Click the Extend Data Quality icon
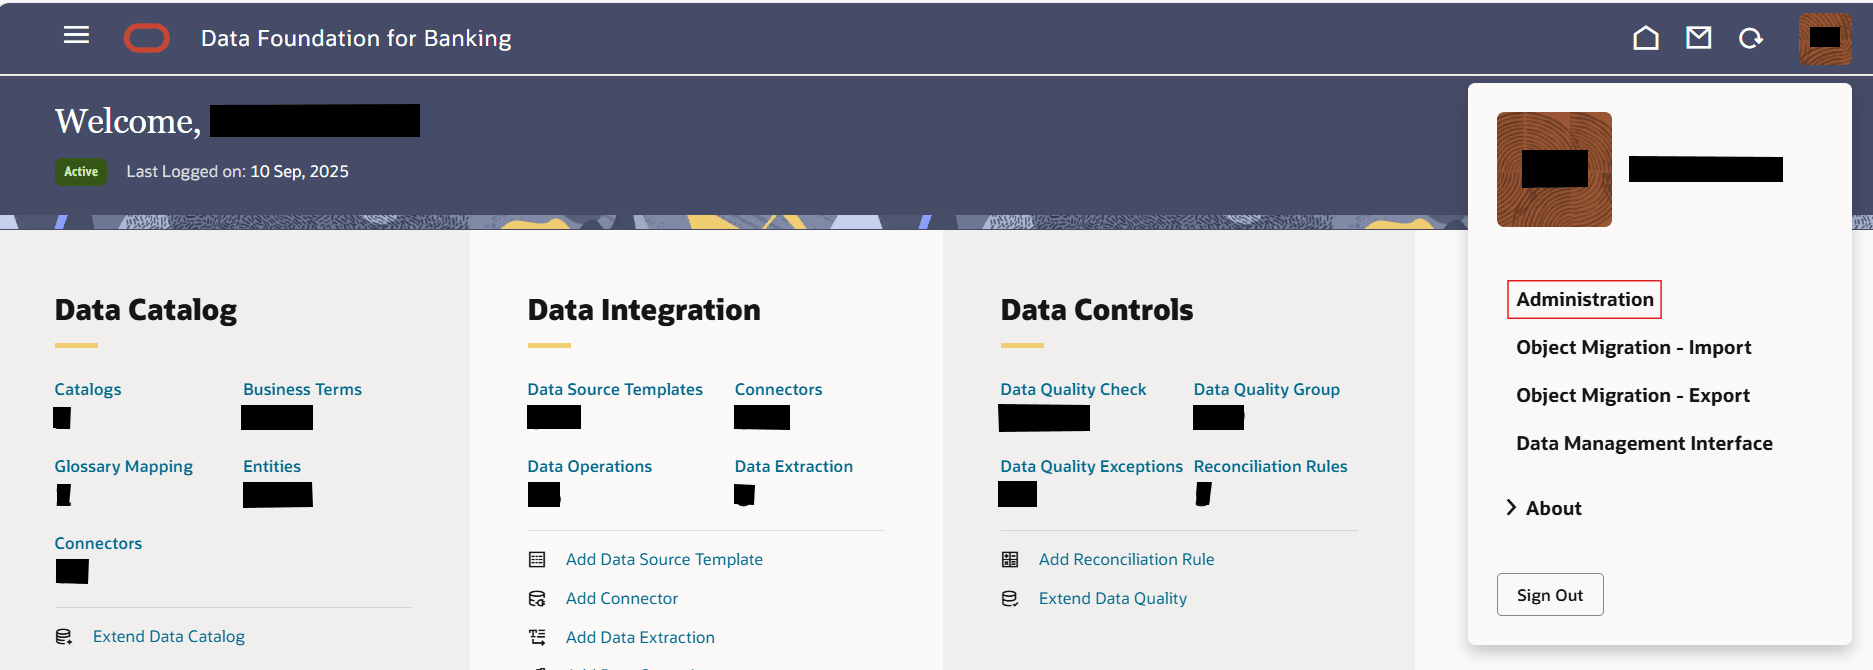This screenshot has height=670, width=1873. tap(1010, 599)
